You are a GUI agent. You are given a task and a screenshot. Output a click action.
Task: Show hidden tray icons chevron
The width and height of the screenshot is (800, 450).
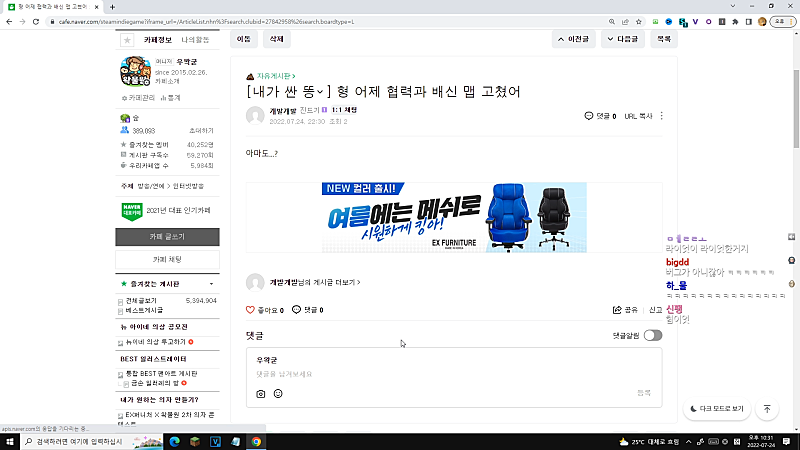click(688, 442)
